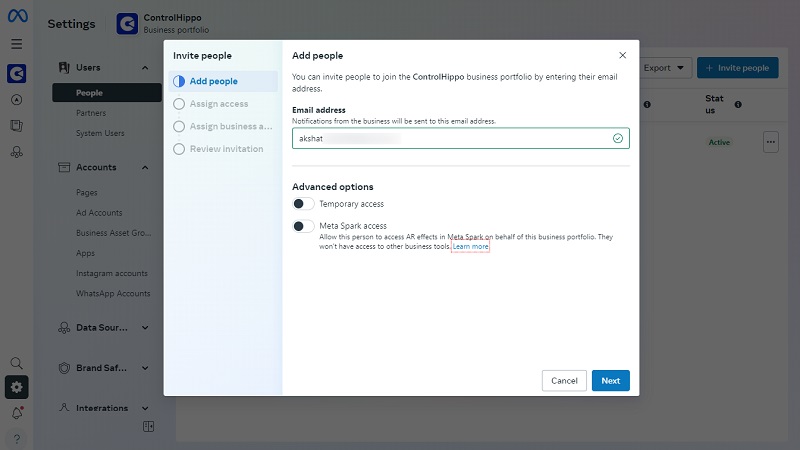Expand the Data Sources section
Viewport: 800px width, 450px height.
tap(145, 327)
